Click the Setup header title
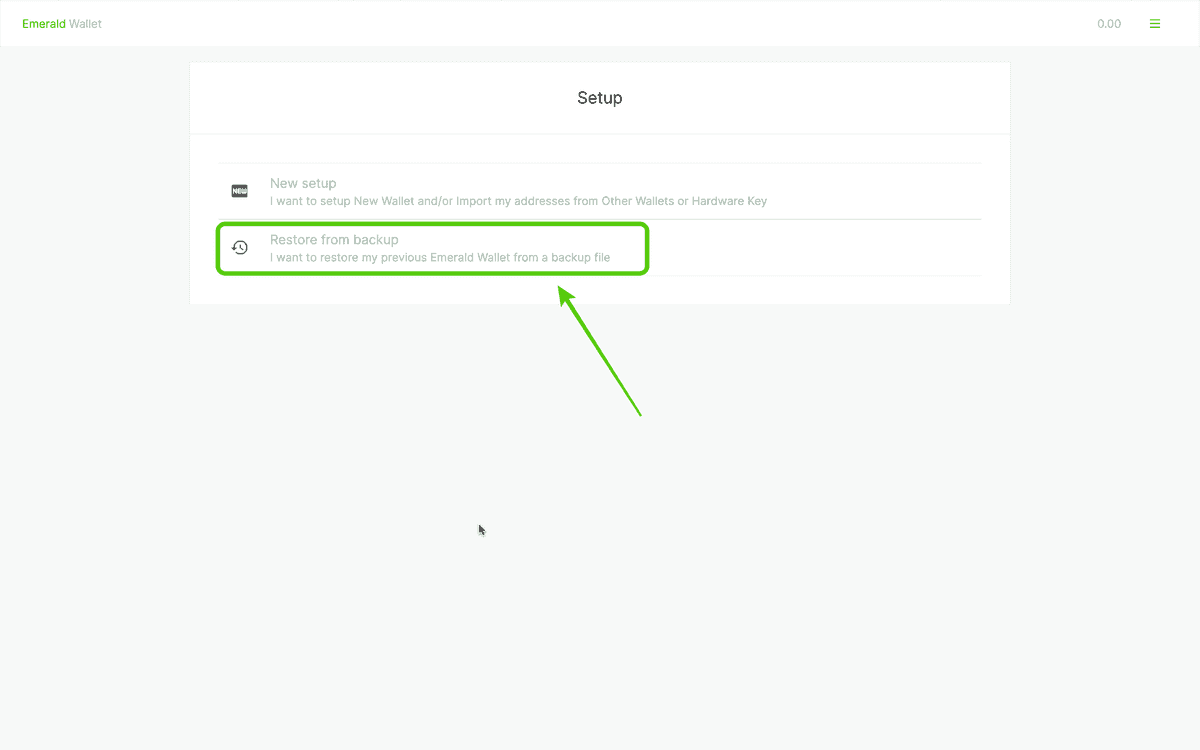The height and width of the screenshot is (750, 1200). point(599,97)
